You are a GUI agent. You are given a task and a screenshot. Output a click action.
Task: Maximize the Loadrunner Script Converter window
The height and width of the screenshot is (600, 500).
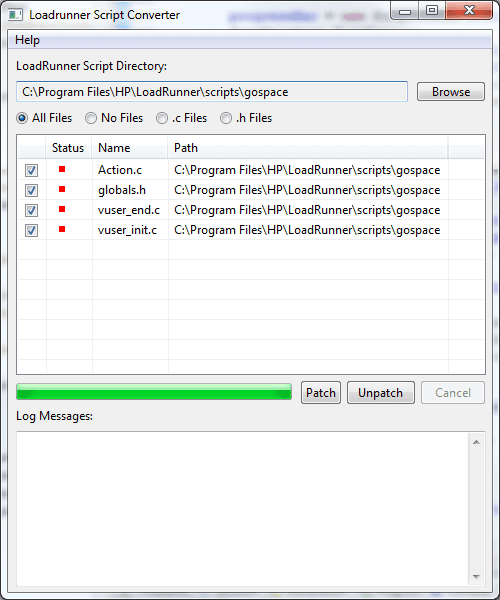coord(432,10)
